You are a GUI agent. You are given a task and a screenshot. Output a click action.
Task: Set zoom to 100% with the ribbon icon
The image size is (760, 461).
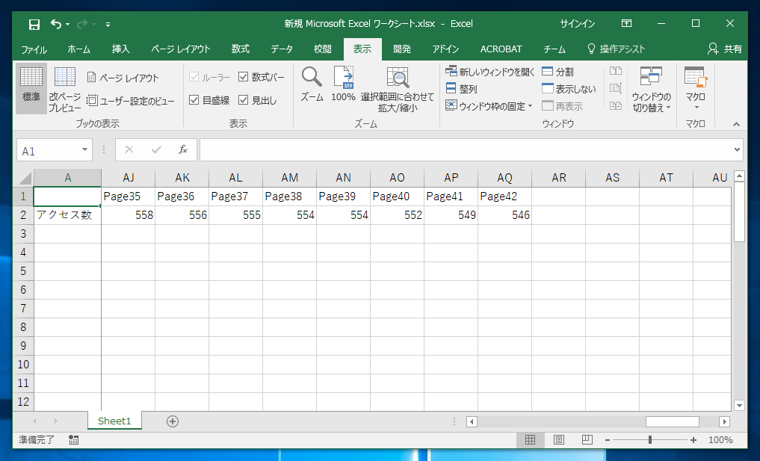(343, 84)
